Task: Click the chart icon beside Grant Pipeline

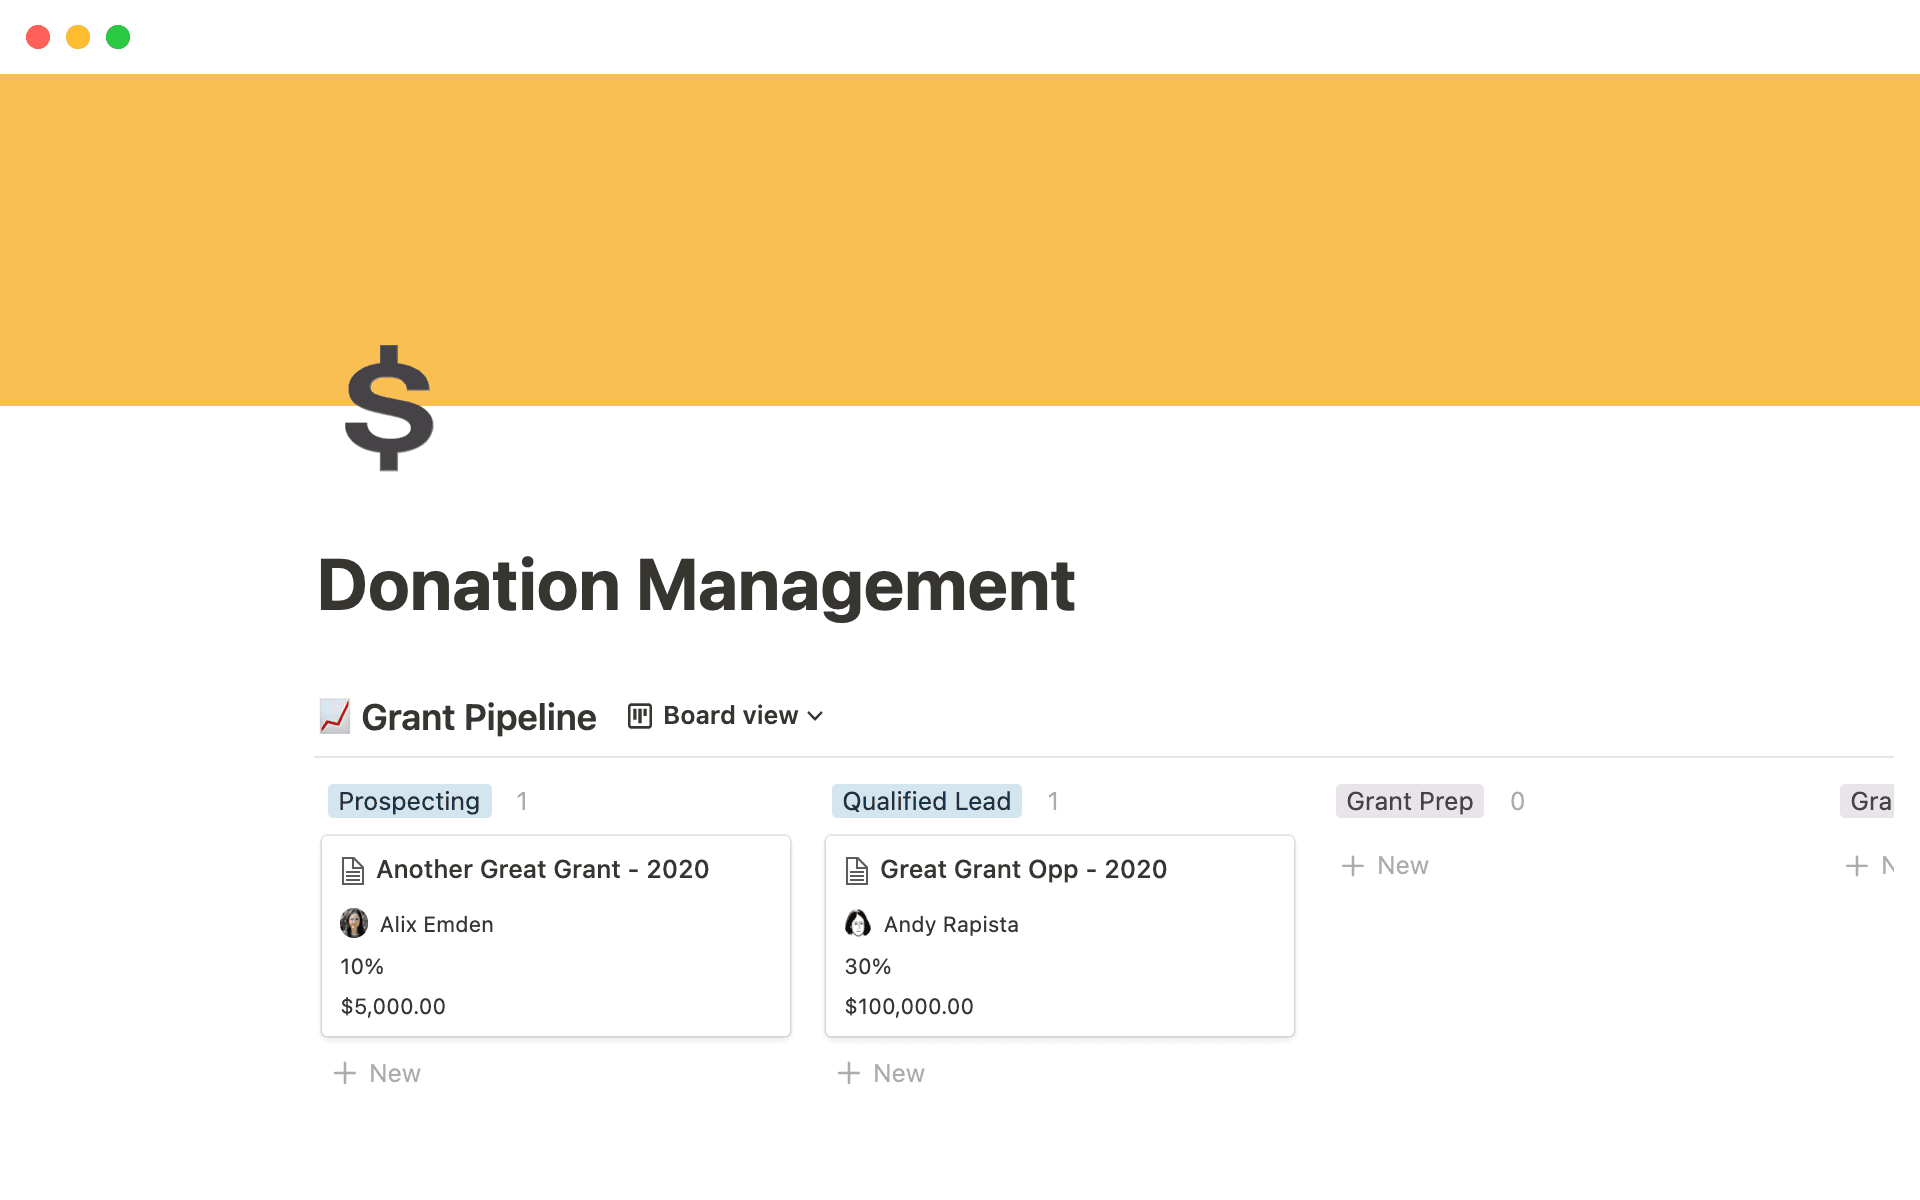Action: 335,716
